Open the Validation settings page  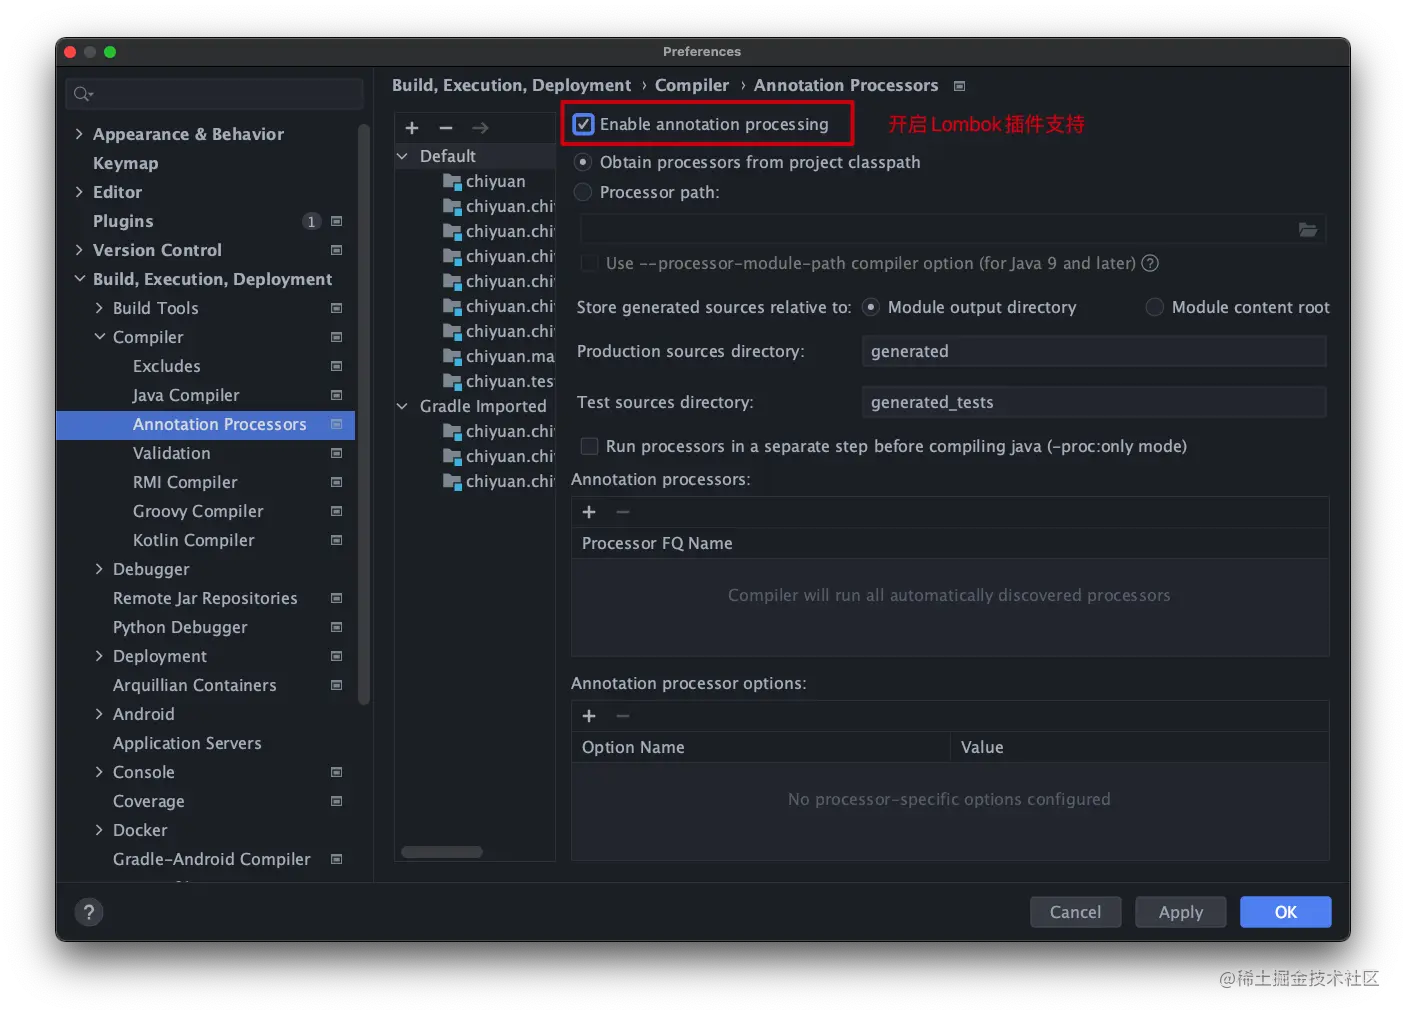tap(172, 453)
